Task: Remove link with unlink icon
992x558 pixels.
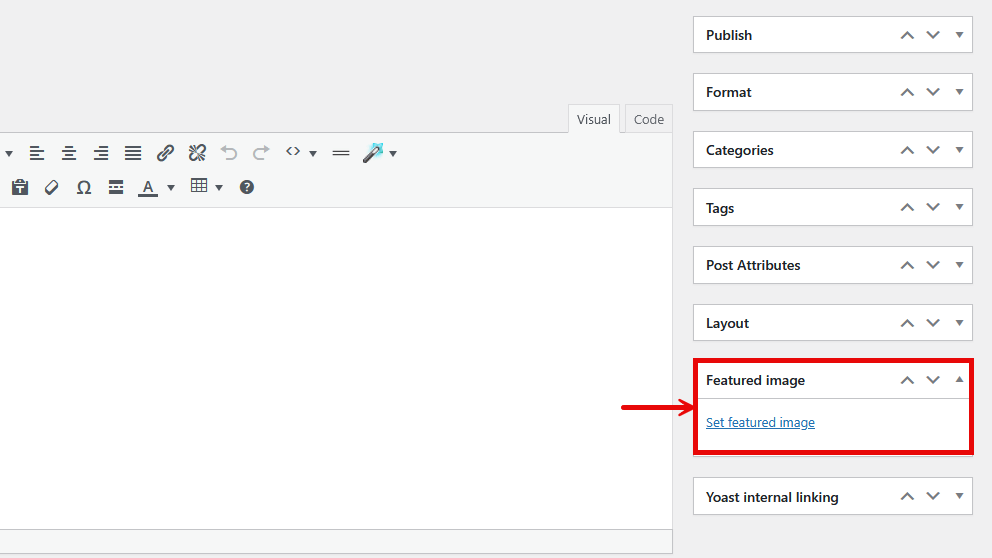Action: pyautogui.click(x=197, y=153)
